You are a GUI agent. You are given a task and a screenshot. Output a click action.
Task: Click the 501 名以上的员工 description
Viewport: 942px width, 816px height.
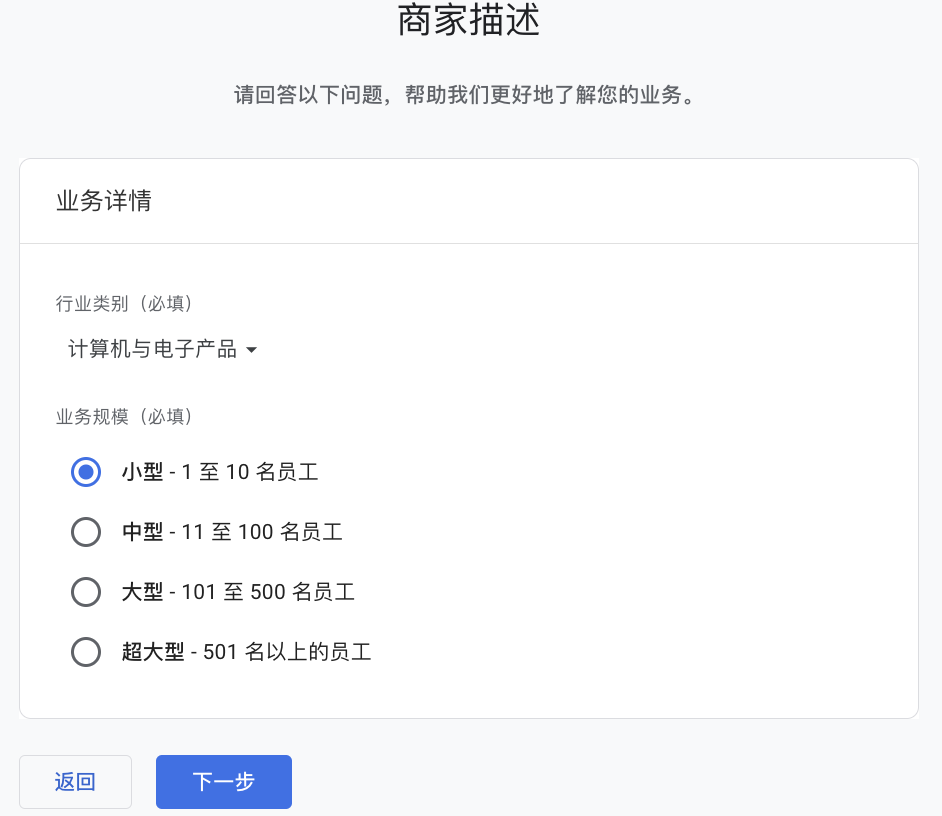coord(287,653)
